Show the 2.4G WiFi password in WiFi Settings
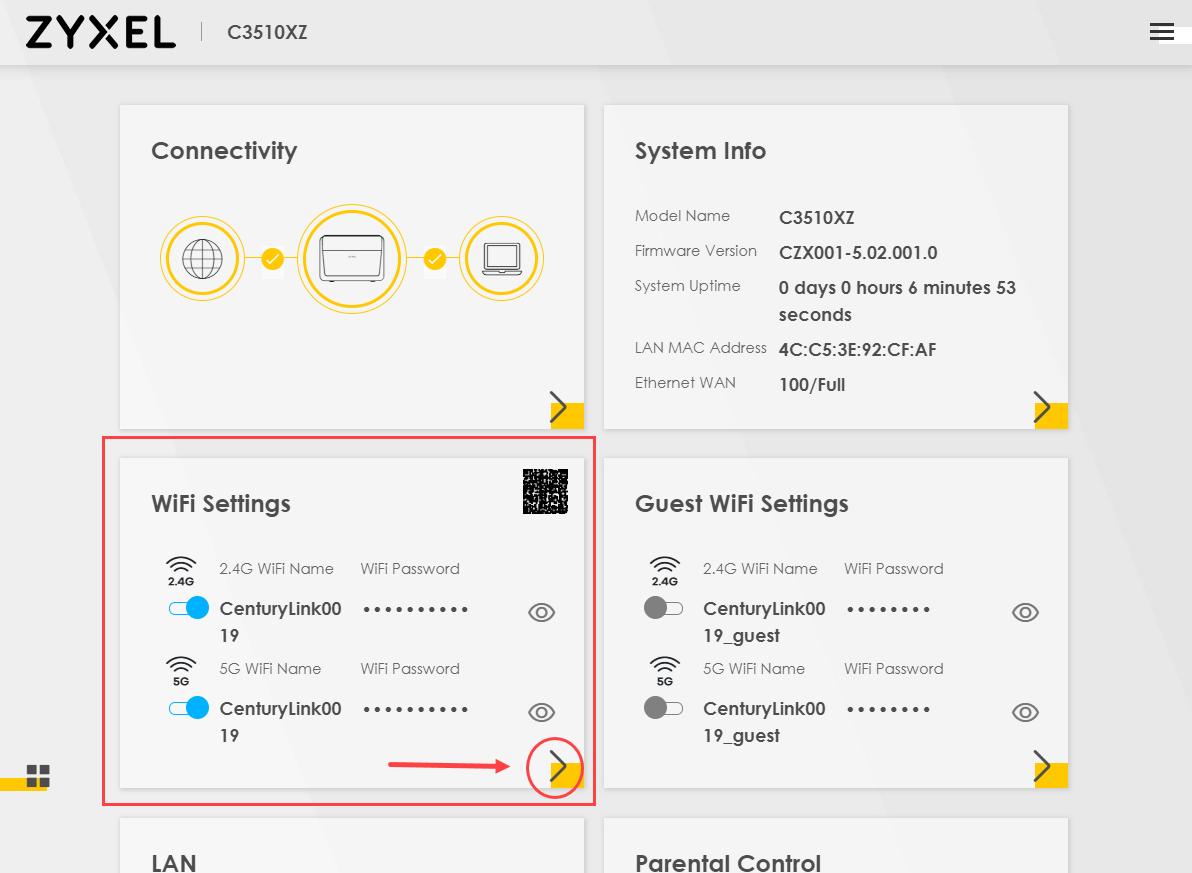This screenshot has width=1192, height=873. click(x=541, y=613)
